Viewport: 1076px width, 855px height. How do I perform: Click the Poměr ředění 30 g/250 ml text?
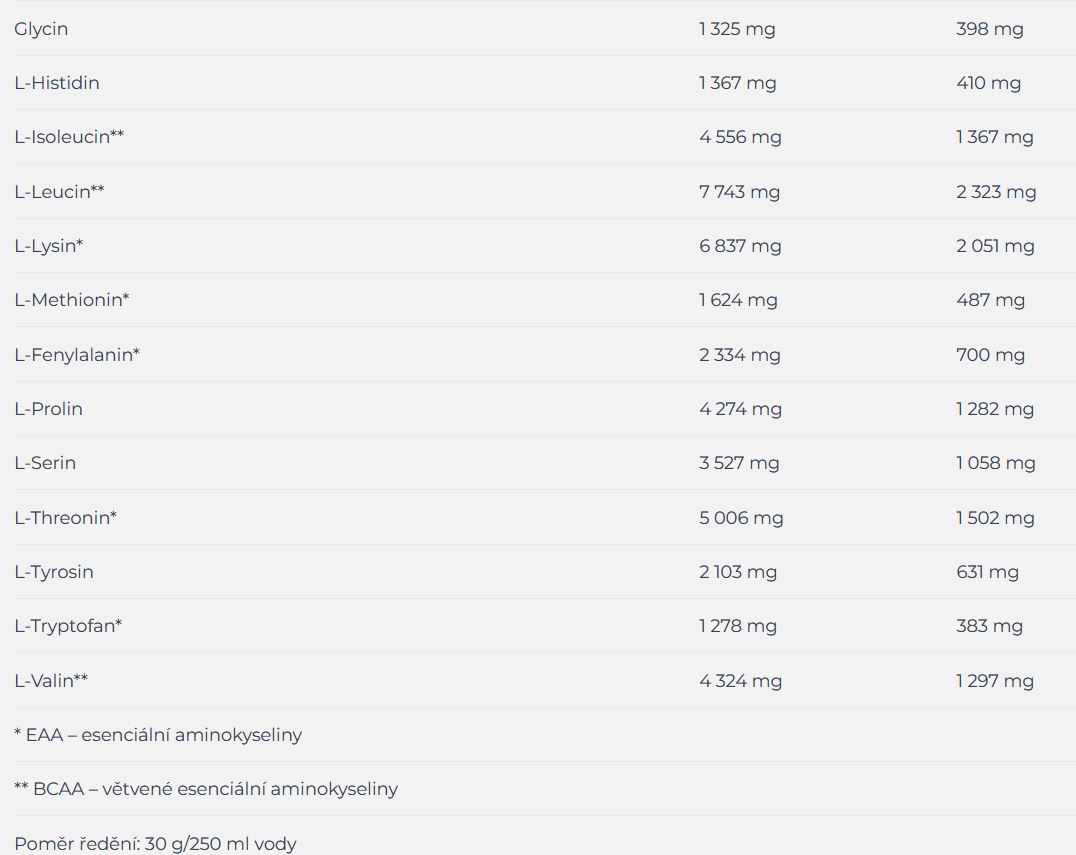(x=155, y=844)
